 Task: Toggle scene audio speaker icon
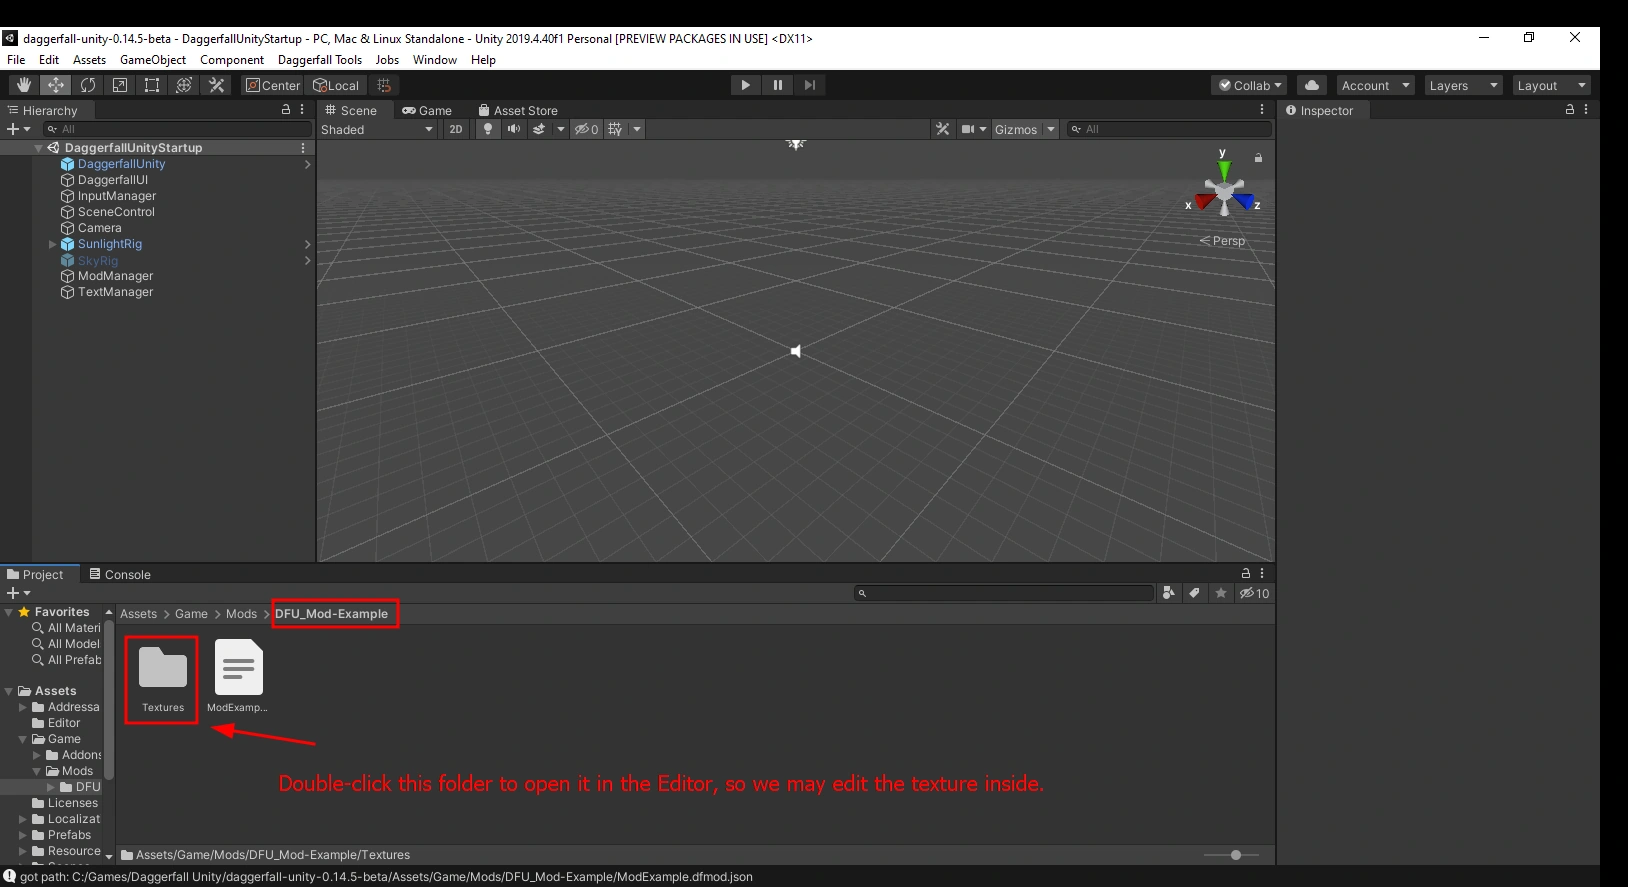[513, 129]
